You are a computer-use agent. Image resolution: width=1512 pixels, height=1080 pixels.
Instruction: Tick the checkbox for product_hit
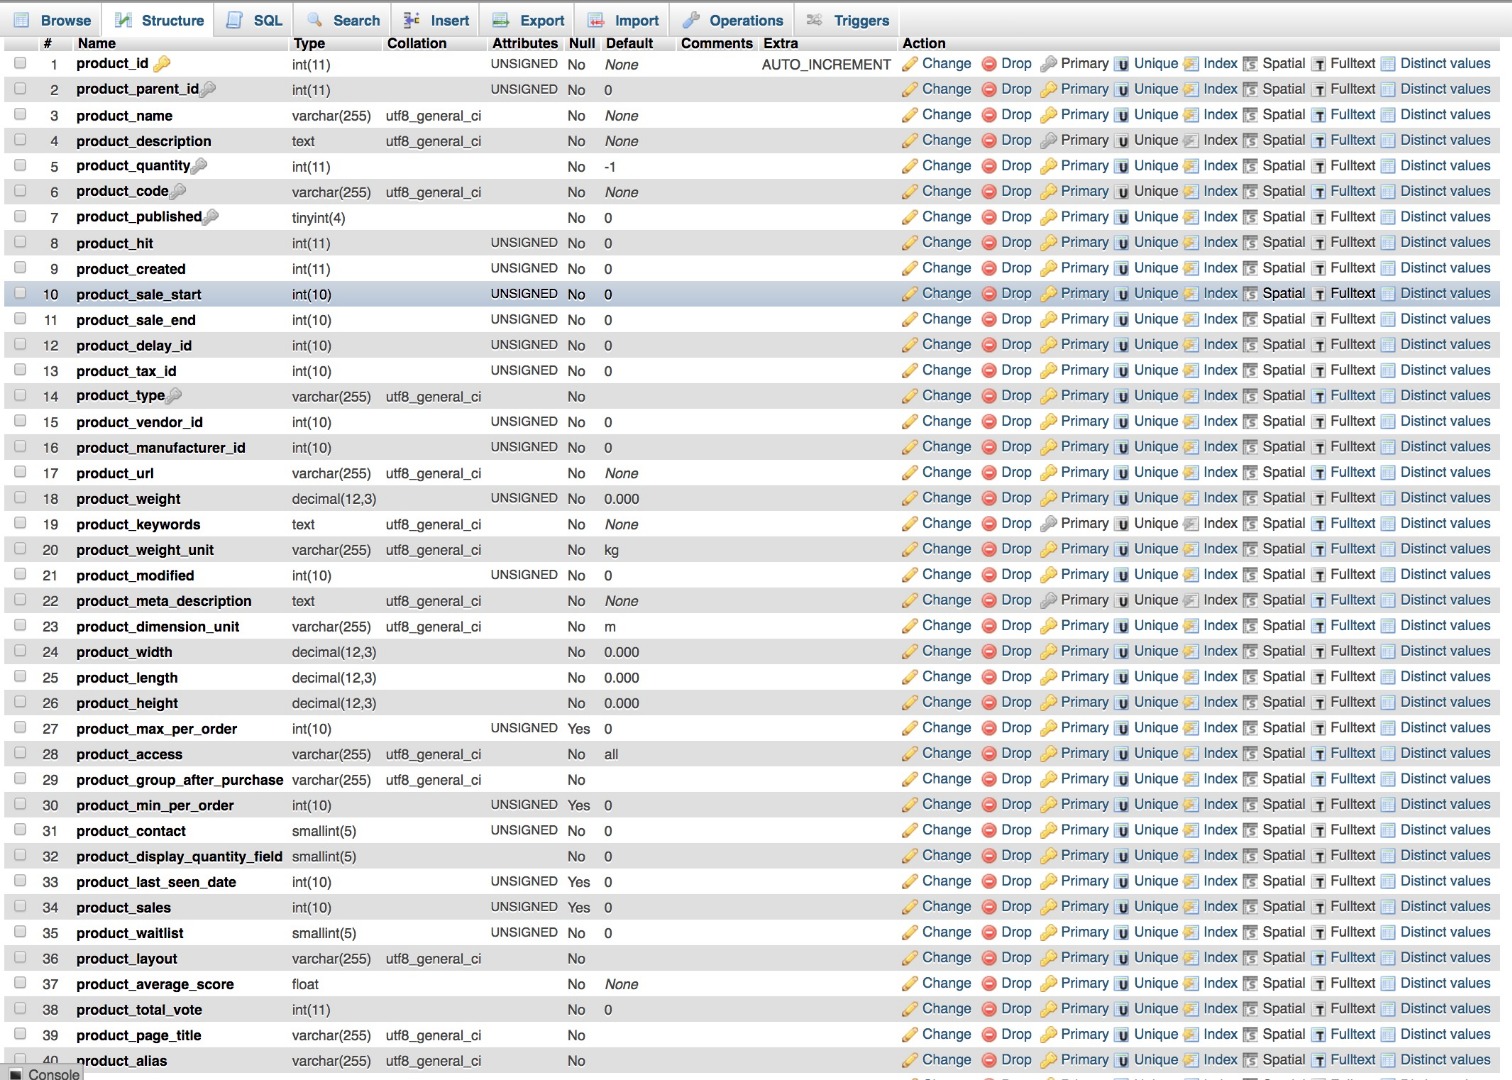pyautogui.click(x=20, y=242)
